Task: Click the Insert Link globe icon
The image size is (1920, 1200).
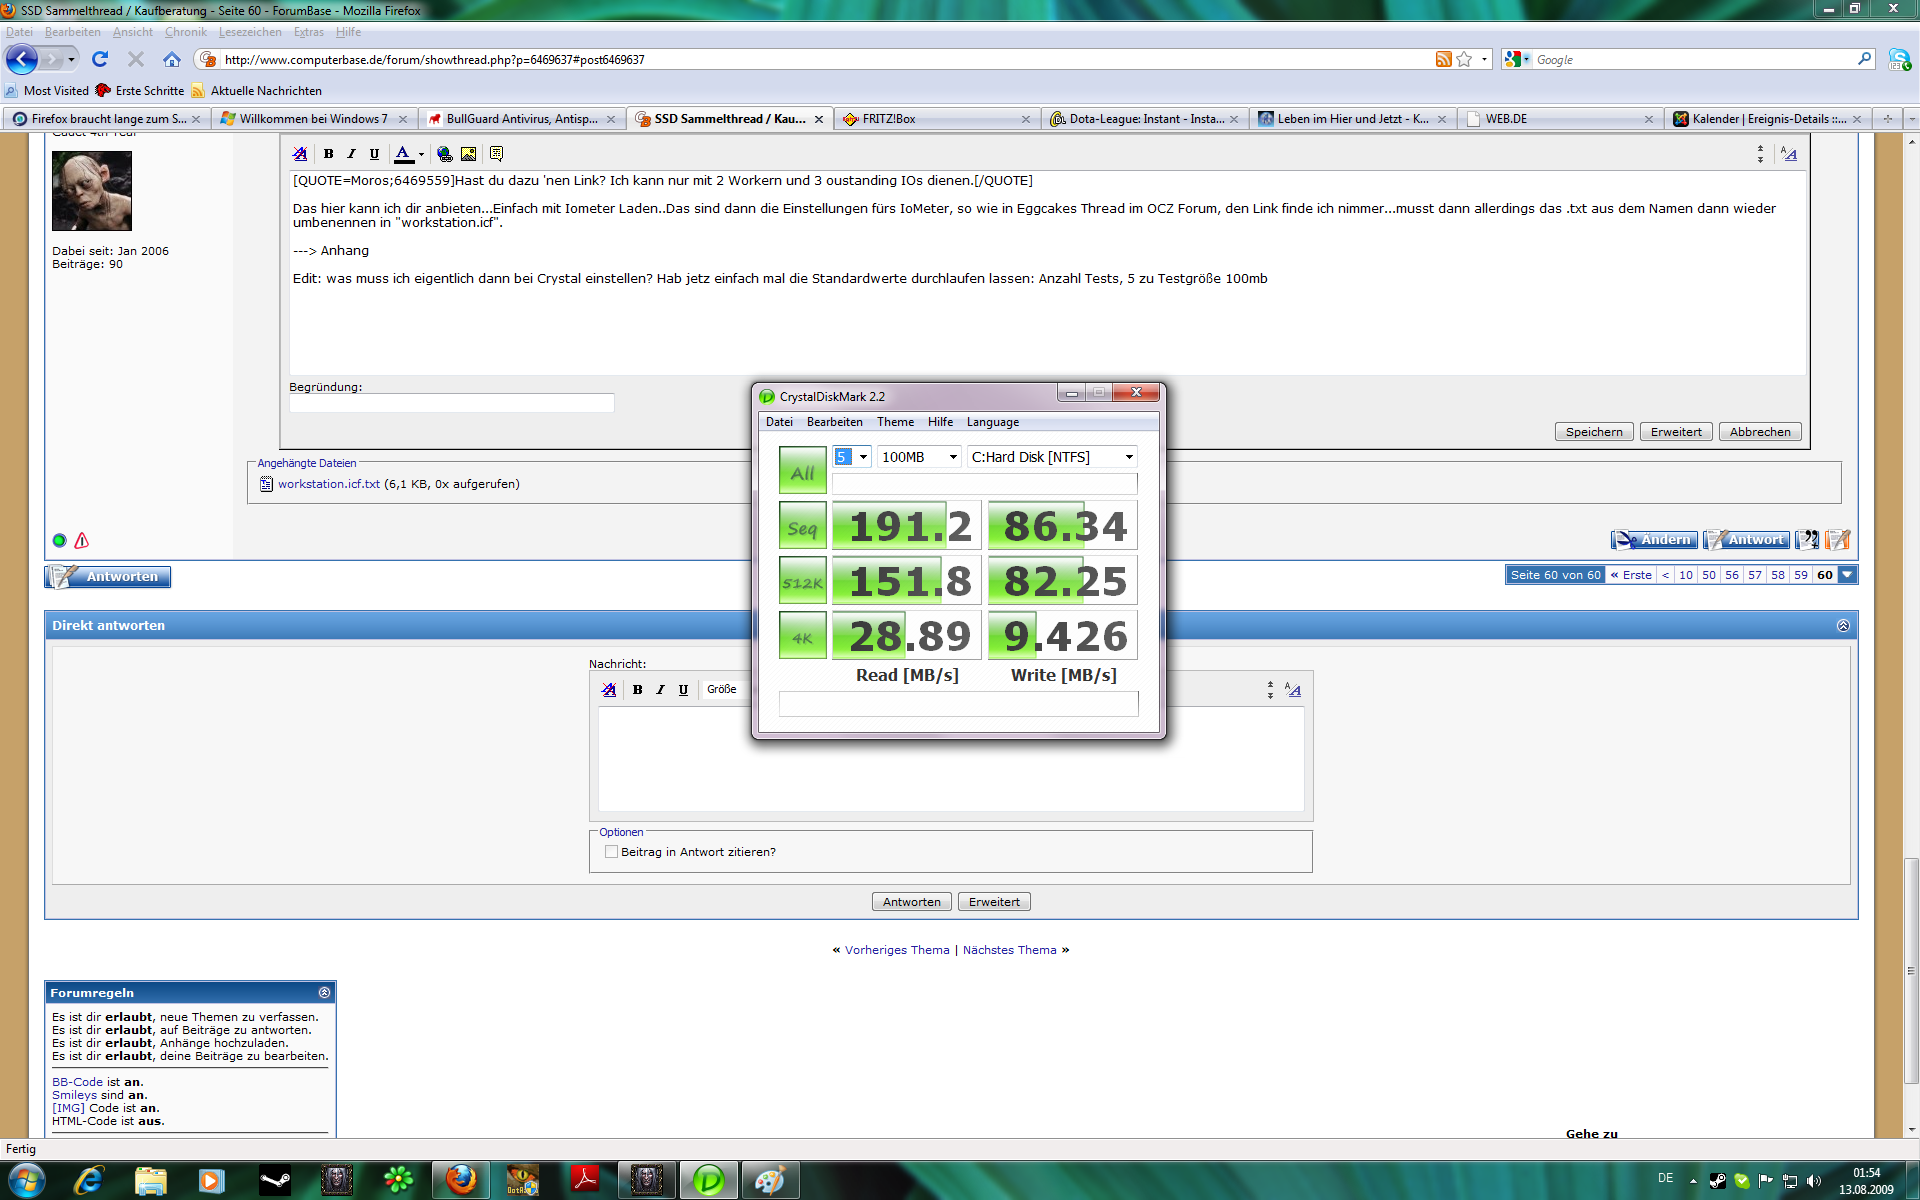Action: pyautogui.click(x=444, y=154)
